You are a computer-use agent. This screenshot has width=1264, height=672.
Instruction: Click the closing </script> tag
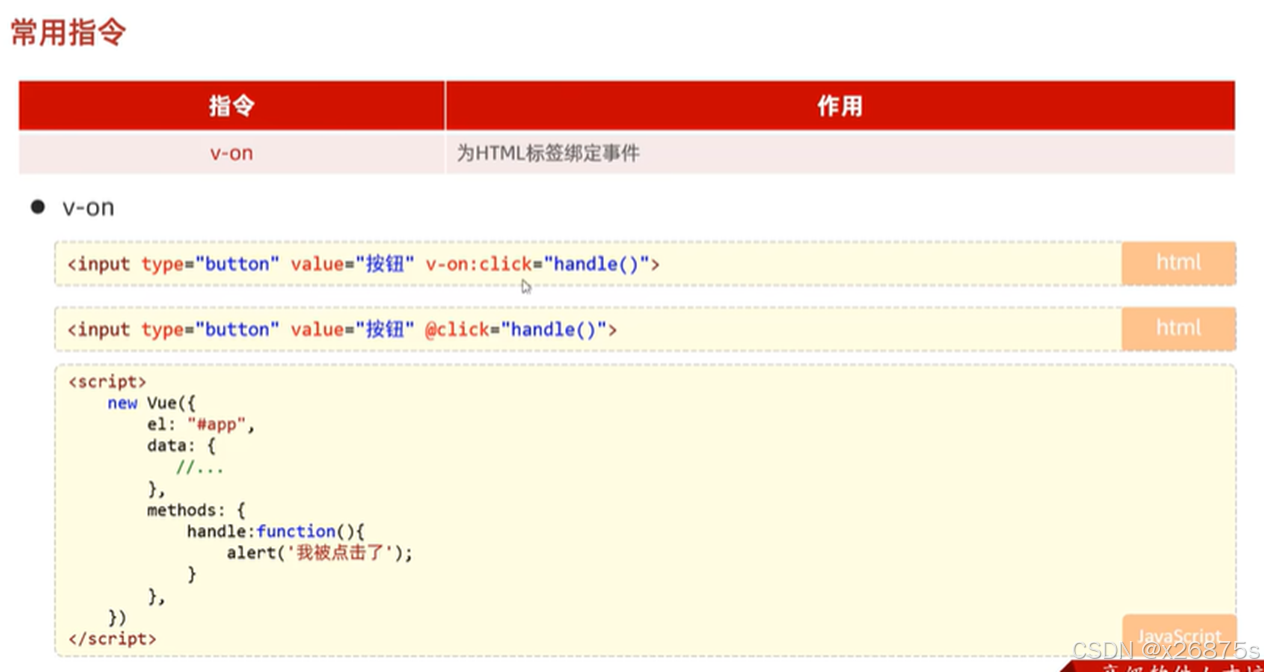(x=112, y=638)
